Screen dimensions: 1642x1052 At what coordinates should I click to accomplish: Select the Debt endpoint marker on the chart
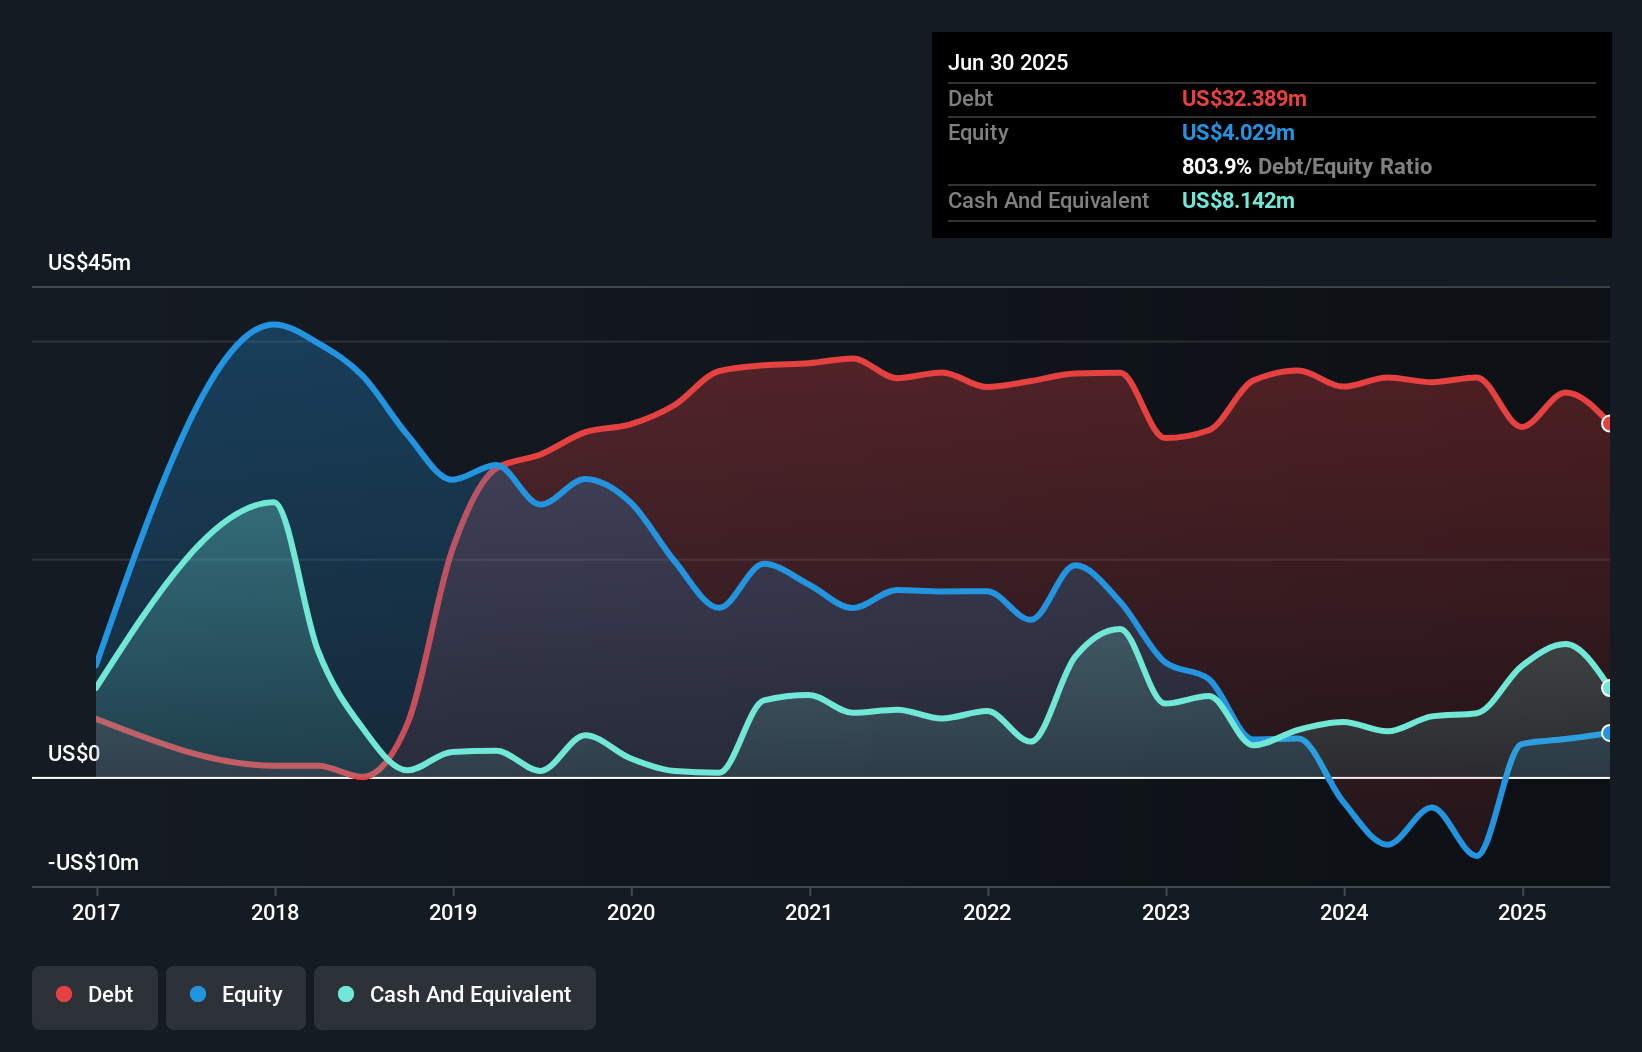tap(1607, 424)
